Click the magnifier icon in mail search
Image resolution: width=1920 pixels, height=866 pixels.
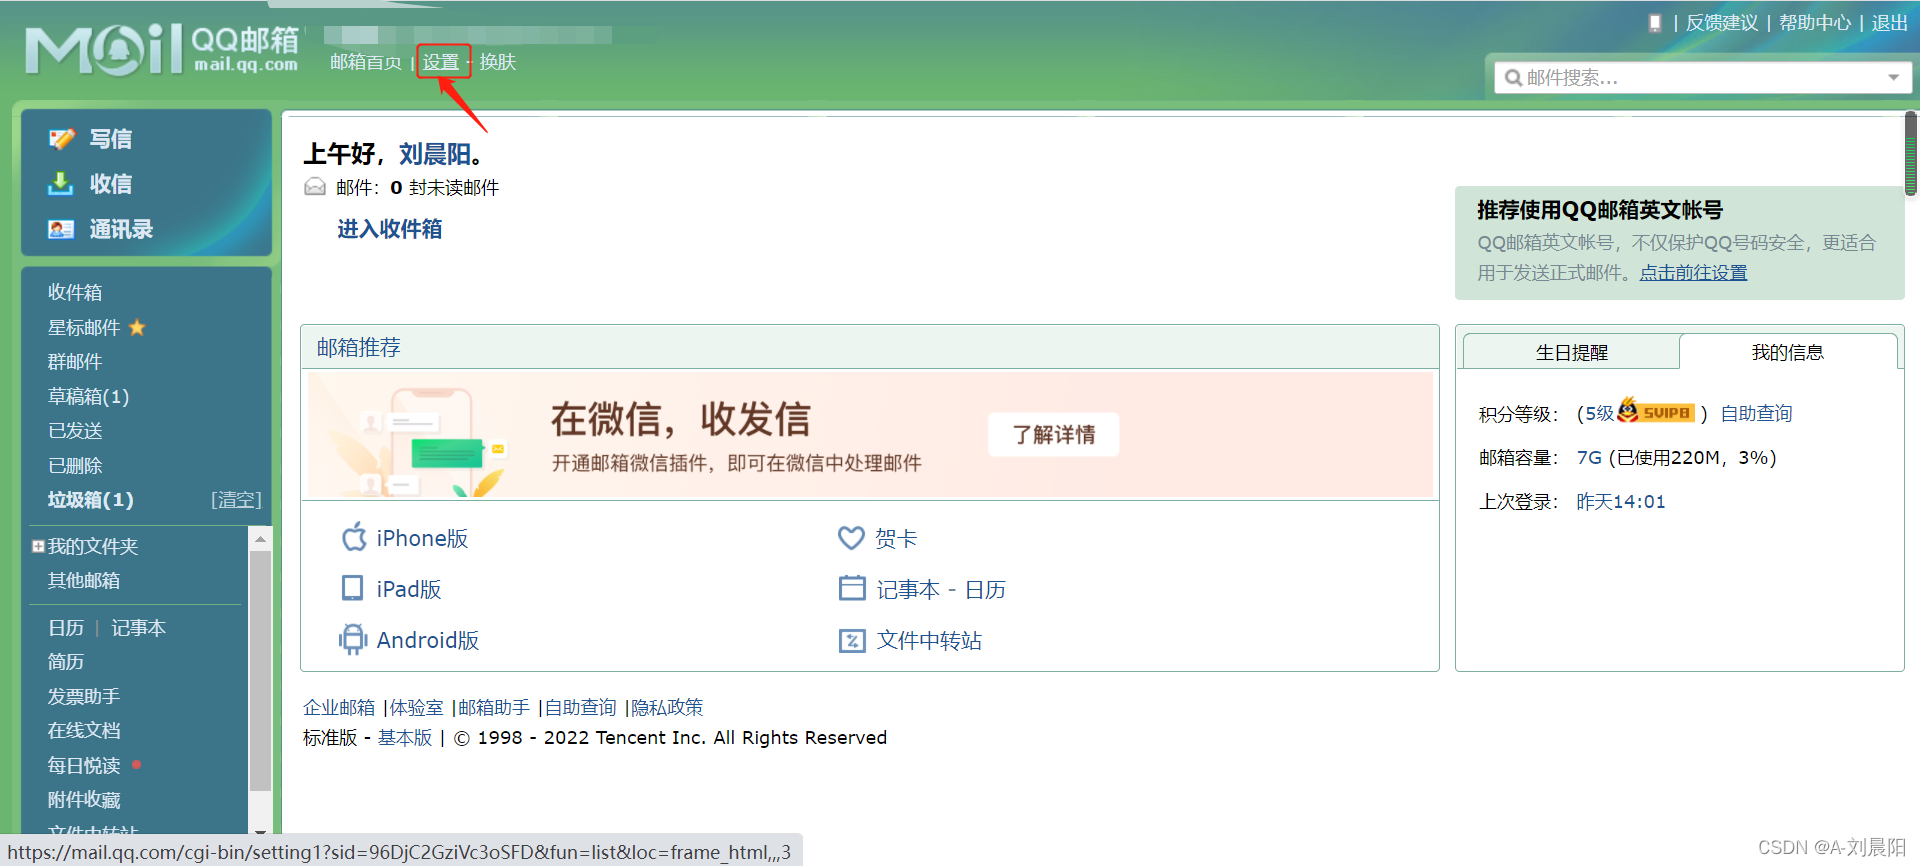click(1513, 78)
